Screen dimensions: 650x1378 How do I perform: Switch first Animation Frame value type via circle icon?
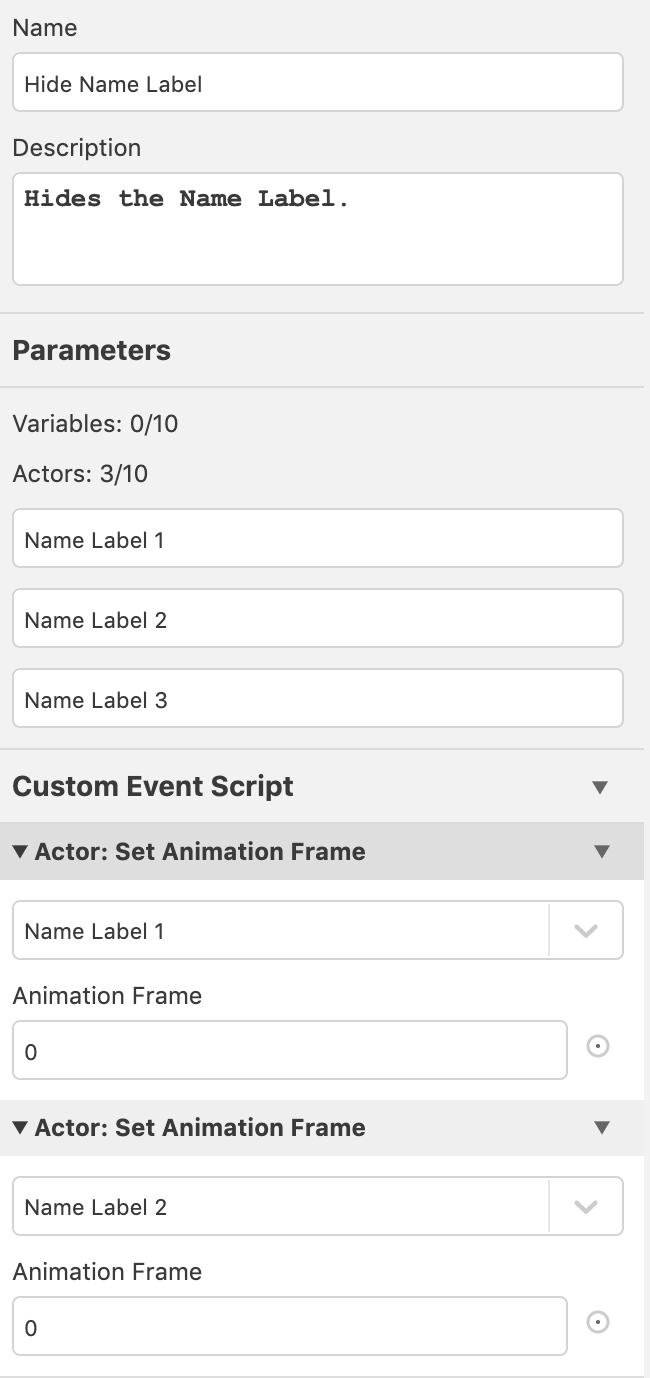598,1047
